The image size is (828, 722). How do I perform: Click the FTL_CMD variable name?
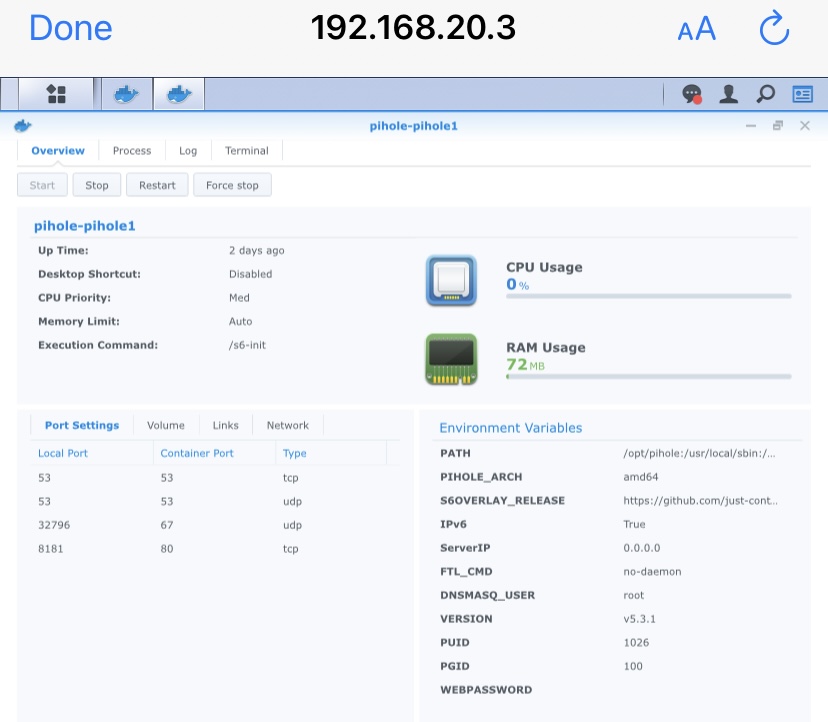pos(466,571)
